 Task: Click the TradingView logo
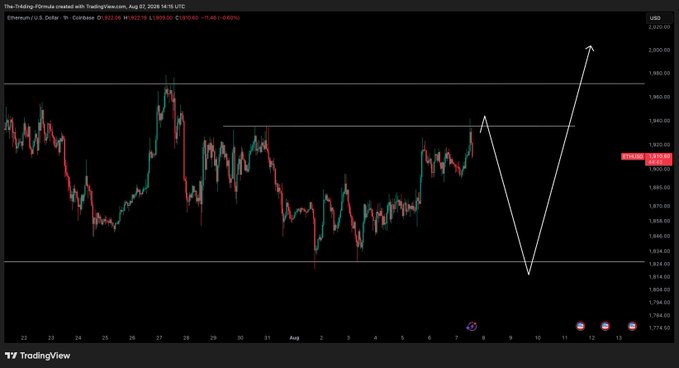click(x=37, y=356)
